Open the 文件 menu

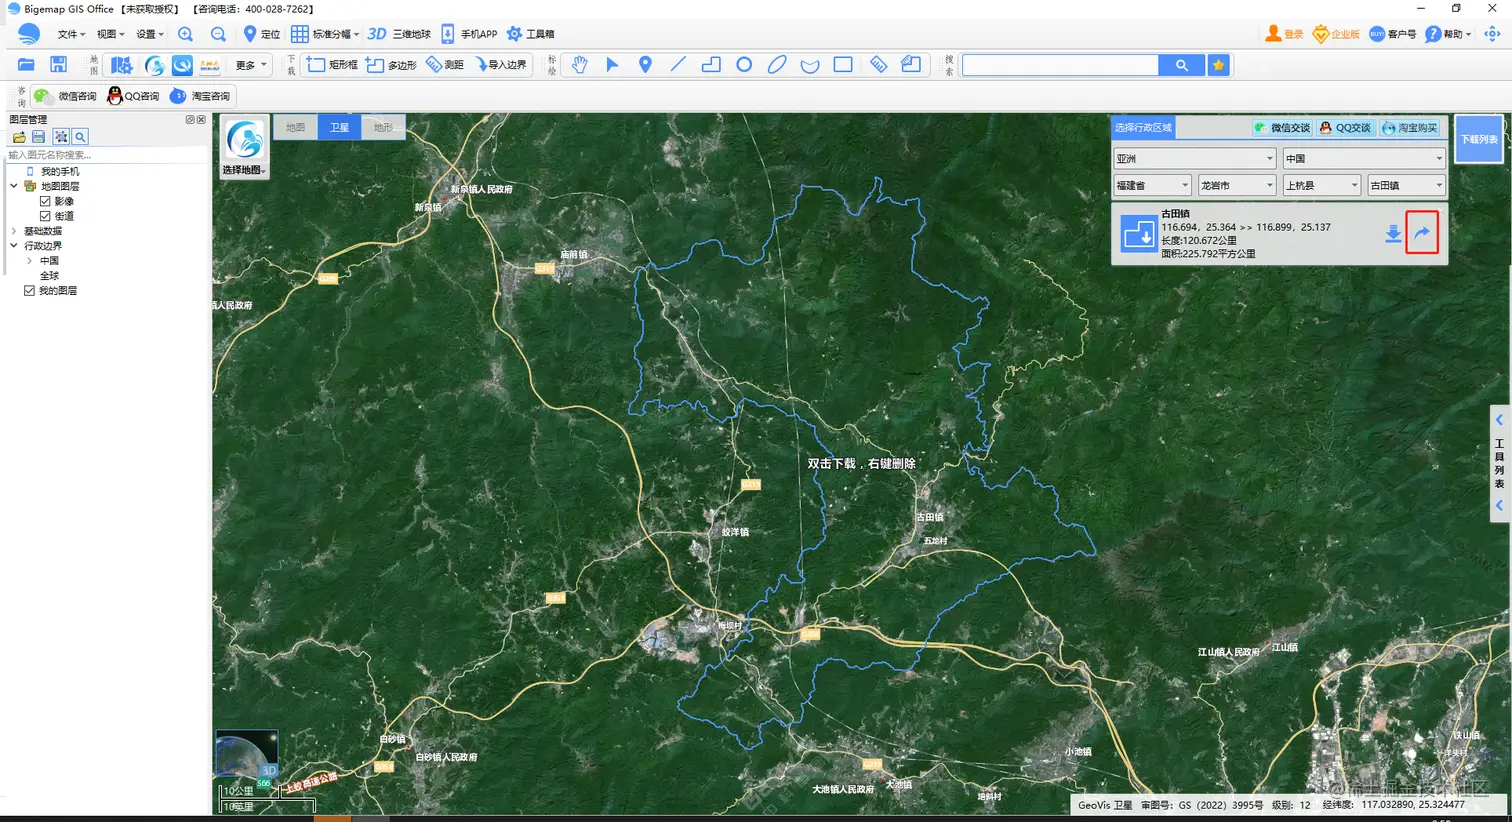point(70,33)
